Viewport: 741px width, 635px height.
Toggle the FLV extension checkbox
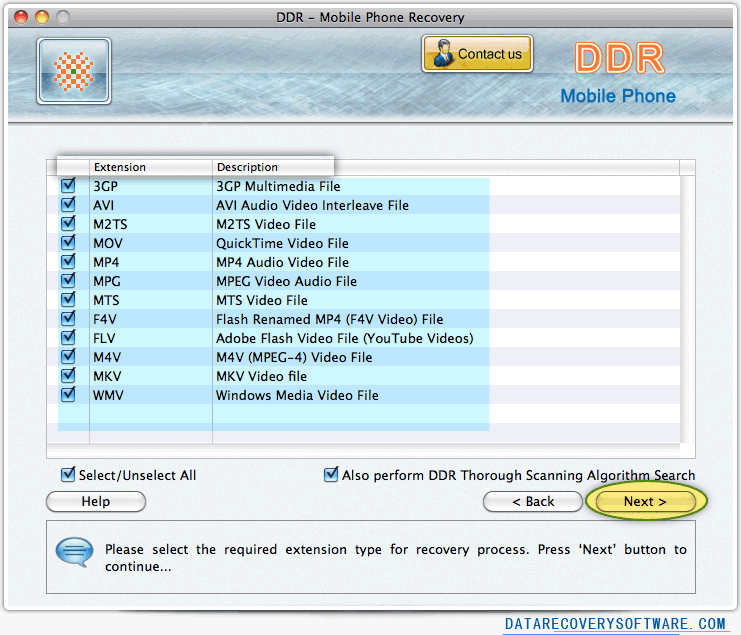pos(68,337)
